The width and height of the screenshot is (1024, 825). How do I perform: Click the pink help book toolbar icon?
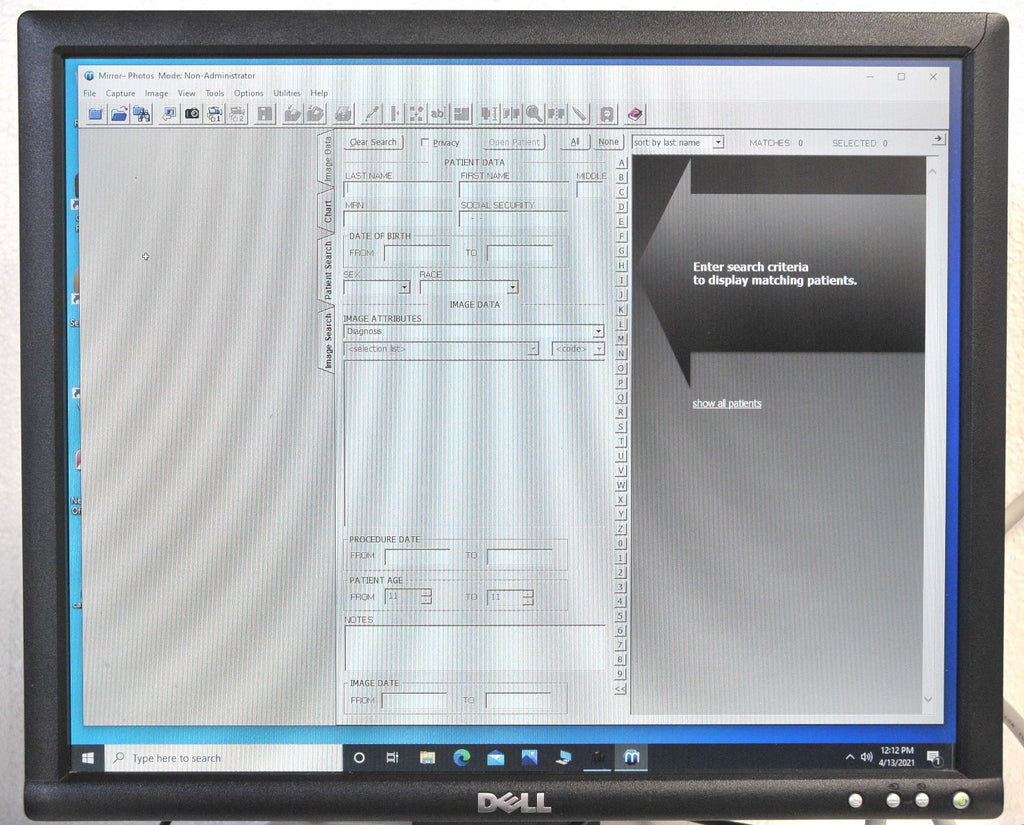(635, 114)
